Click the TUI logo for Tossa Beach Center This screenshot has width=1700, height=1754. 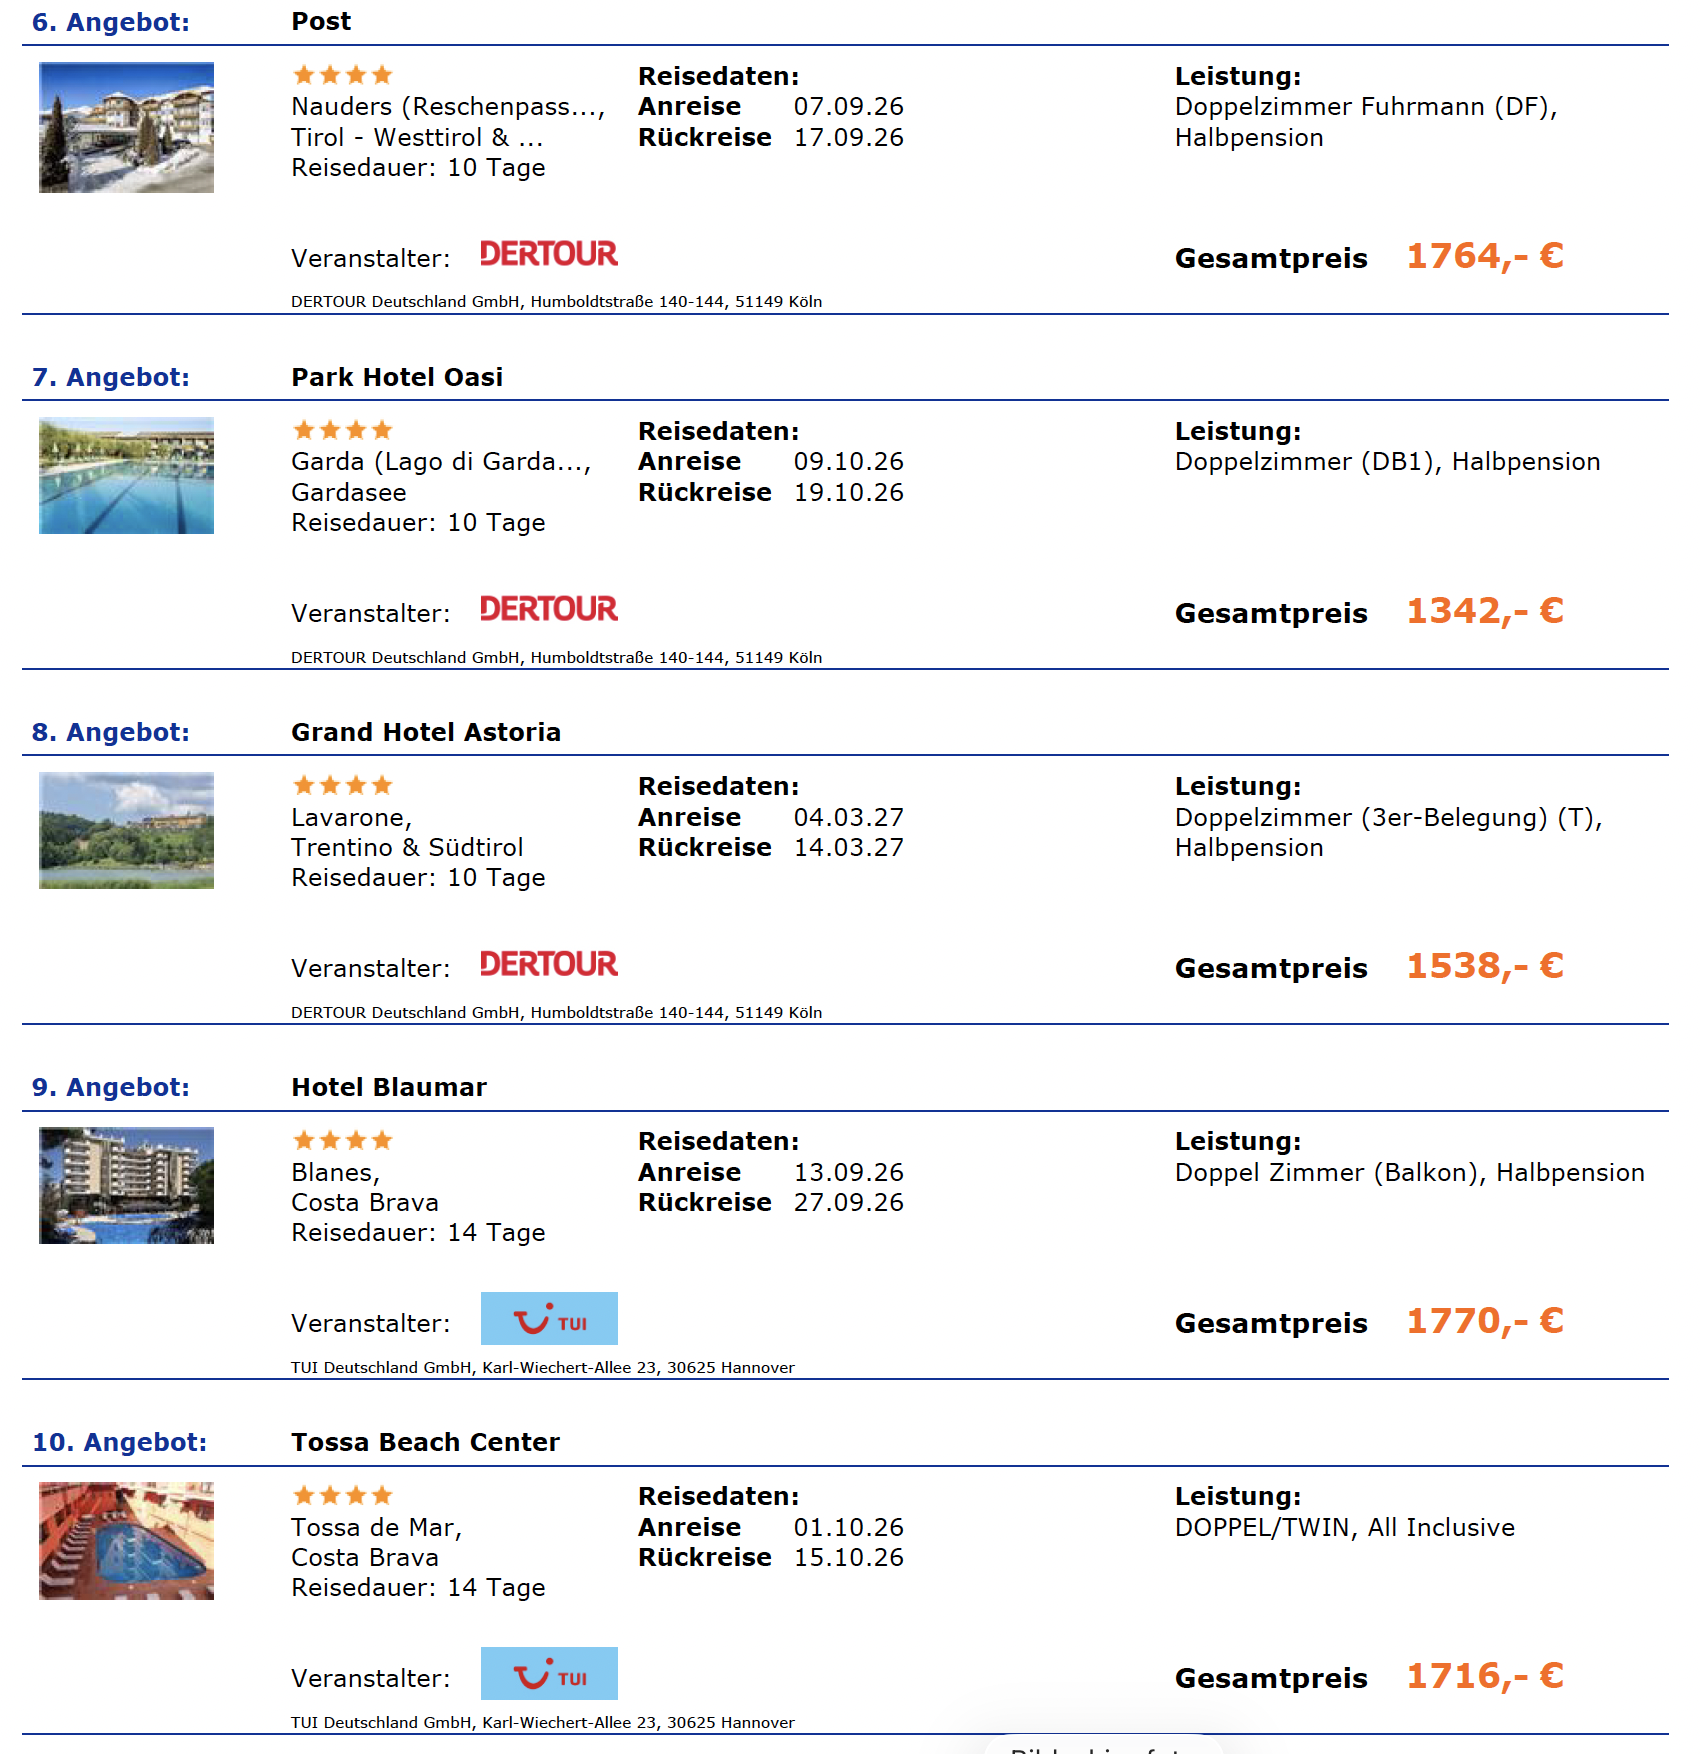(549, 1673)
